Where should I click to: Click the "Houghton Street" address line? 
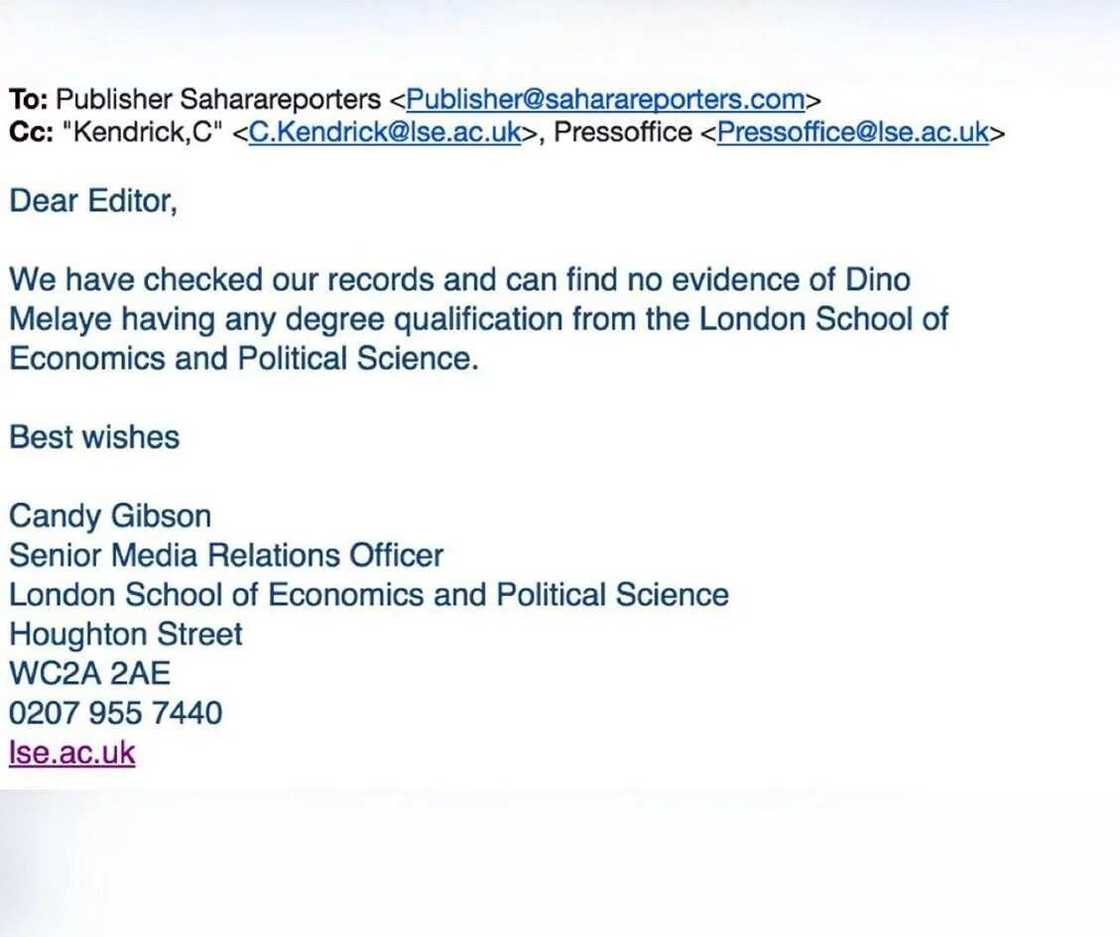[126, 634]
